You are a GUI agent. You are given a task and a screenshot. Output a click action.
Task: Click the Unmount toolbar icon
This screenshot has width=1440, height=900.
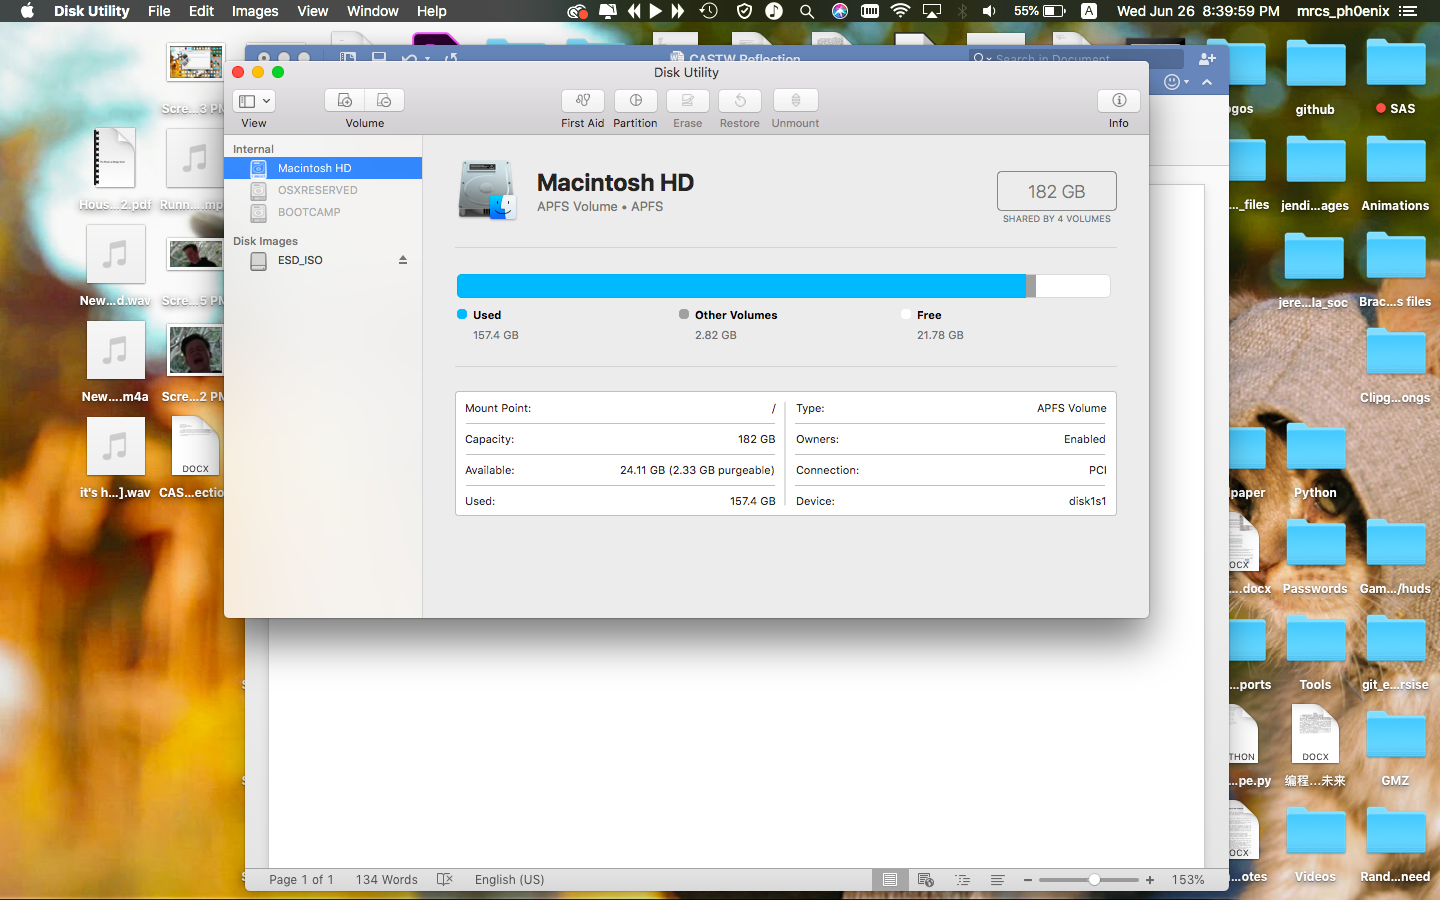coord(796,101)
